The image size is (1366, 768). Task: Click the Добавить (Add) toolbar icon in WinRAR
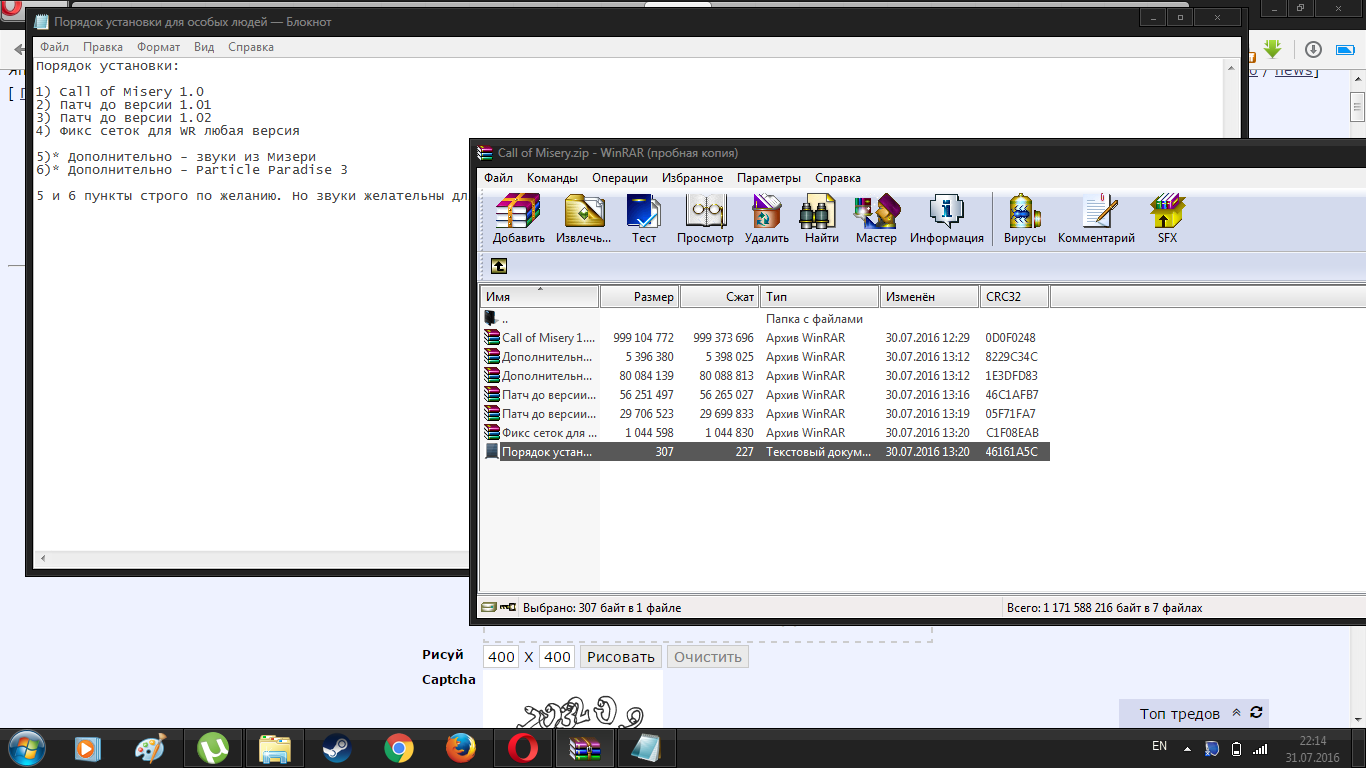(x=518, y=218)
